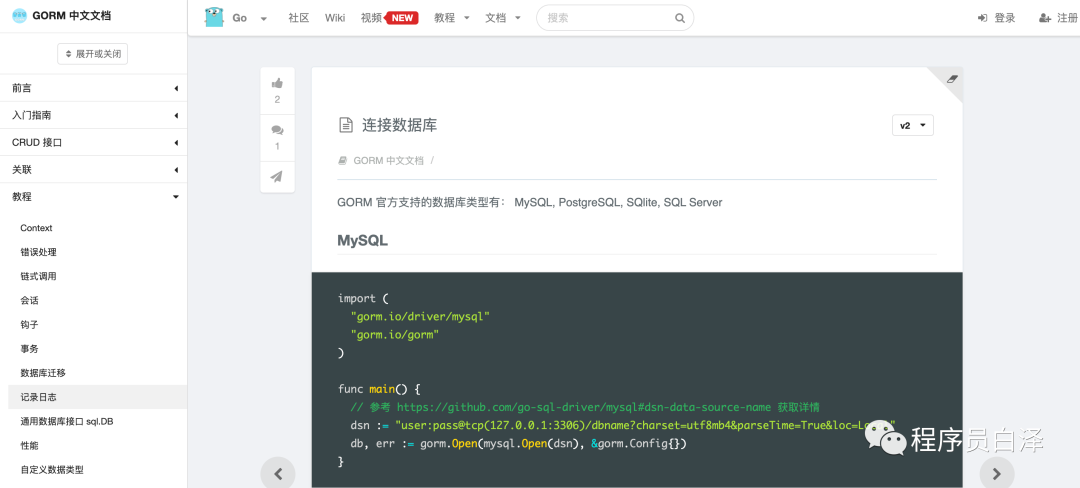This screenshot has width=1080, height=488.
Task: Share article with paper plane icon
Action: coord(277,176)
